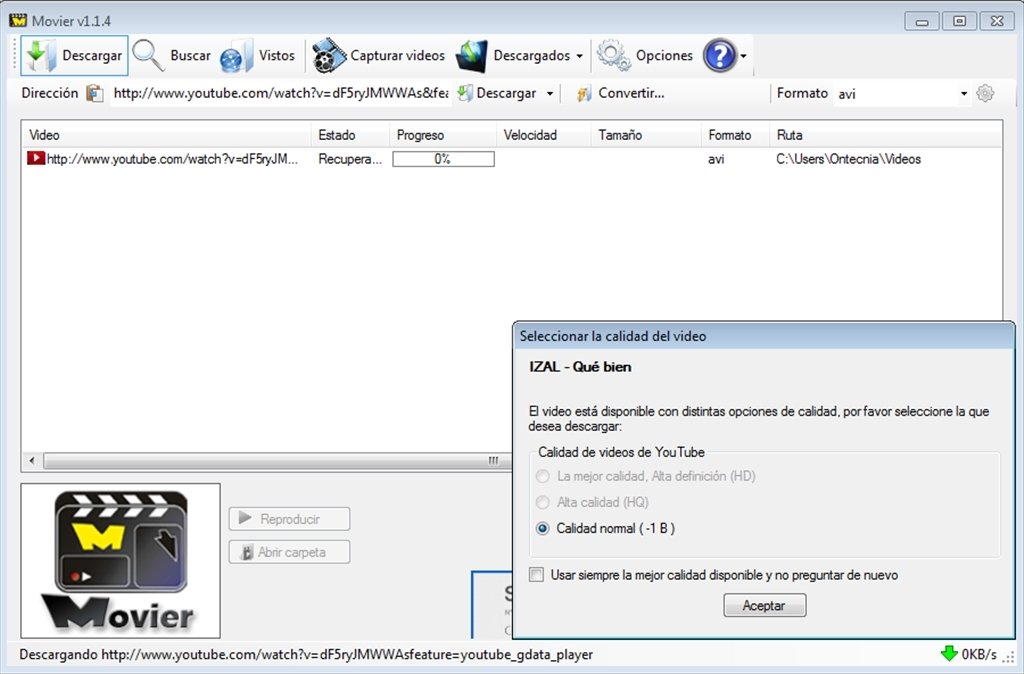Open format settings gear beside avi
Viewport: 1024px width, 674px height.
pyautogui.click(x=985, y=93)
